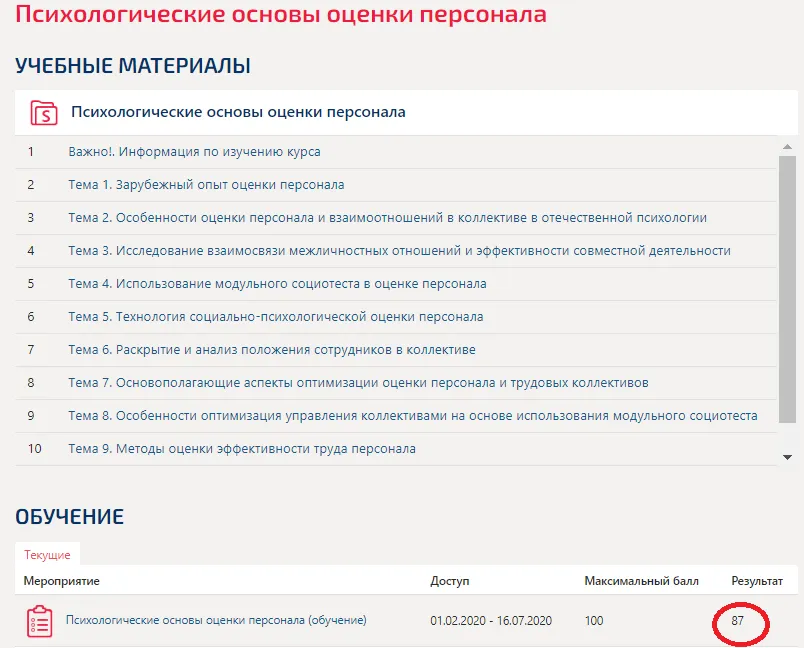Switch to the Текущие tab
The height and width of the screenshot is (648, 804).
(47, 554)
